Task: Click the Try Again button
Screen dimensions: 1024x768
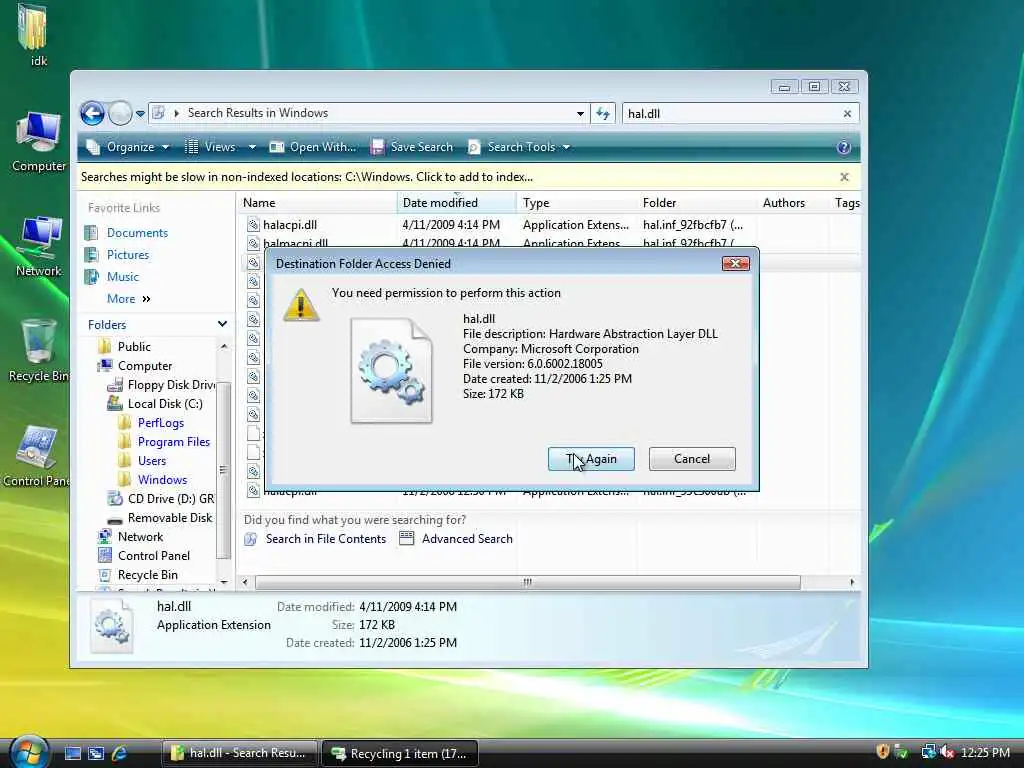Action: (591, 459)
